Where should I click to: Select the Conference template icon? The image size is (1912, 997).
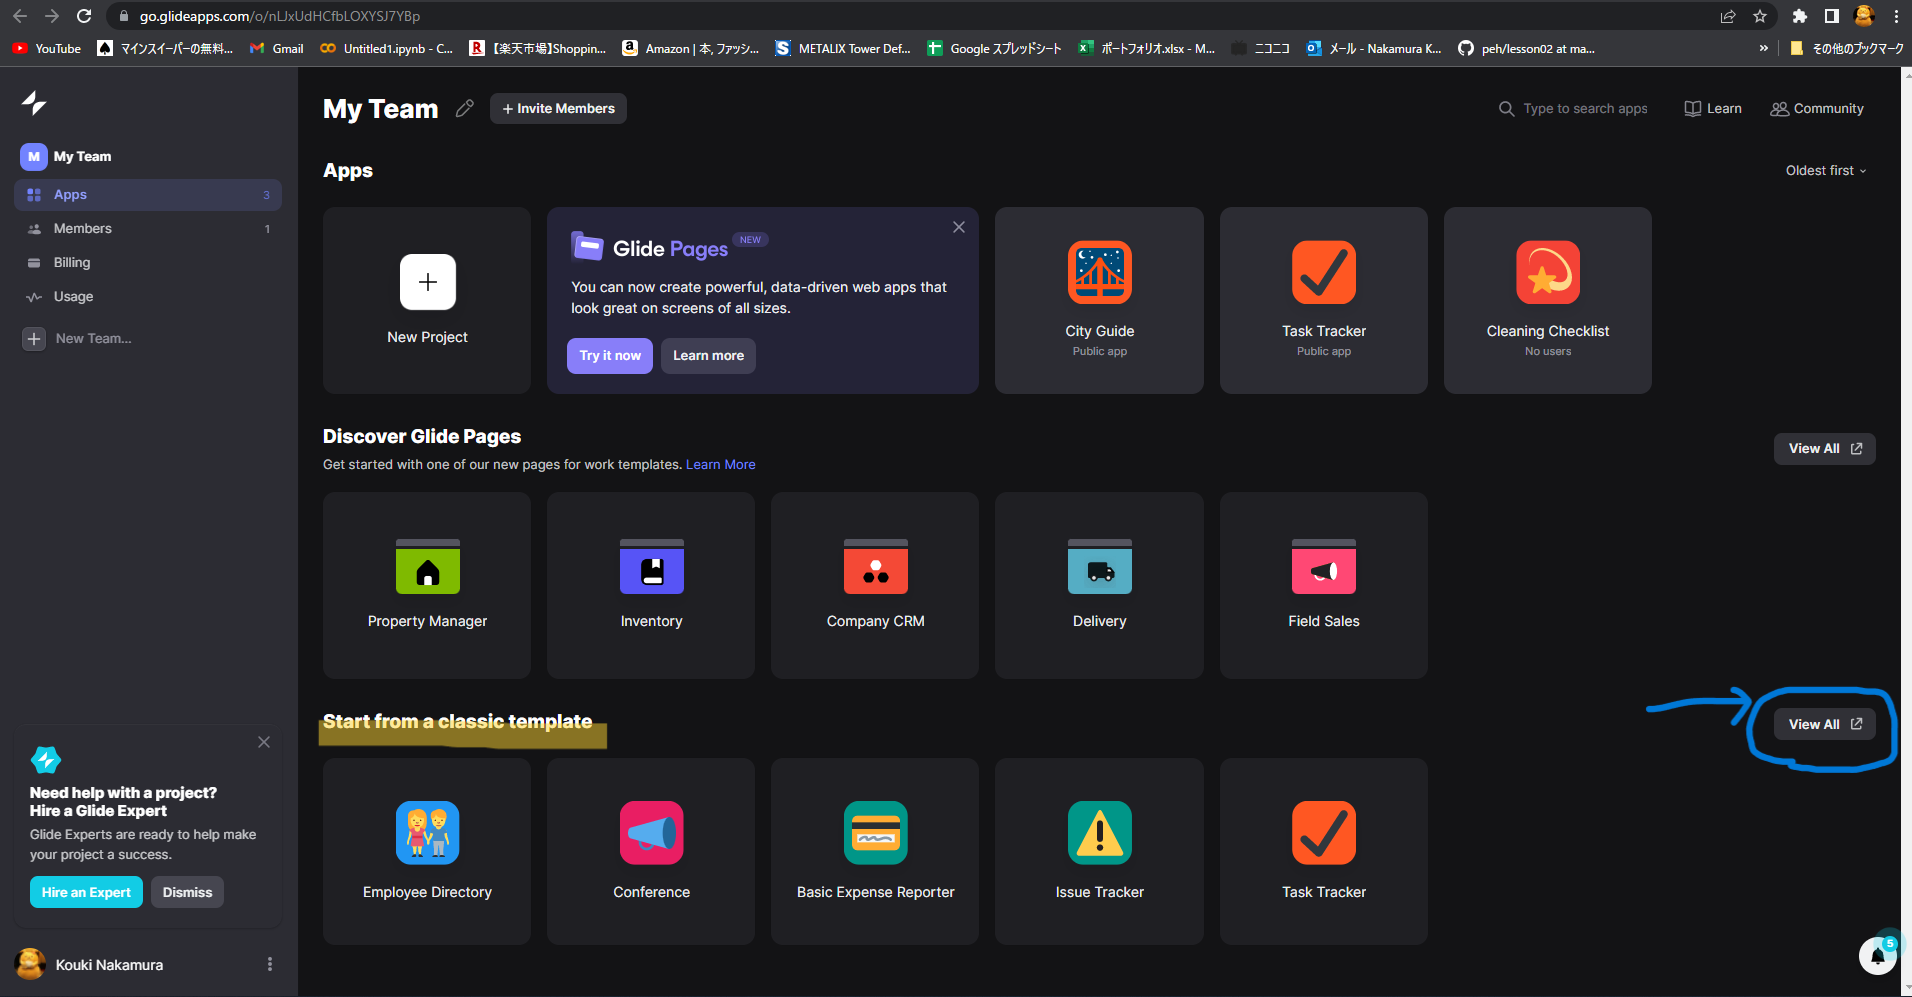(x=651, y=833)
